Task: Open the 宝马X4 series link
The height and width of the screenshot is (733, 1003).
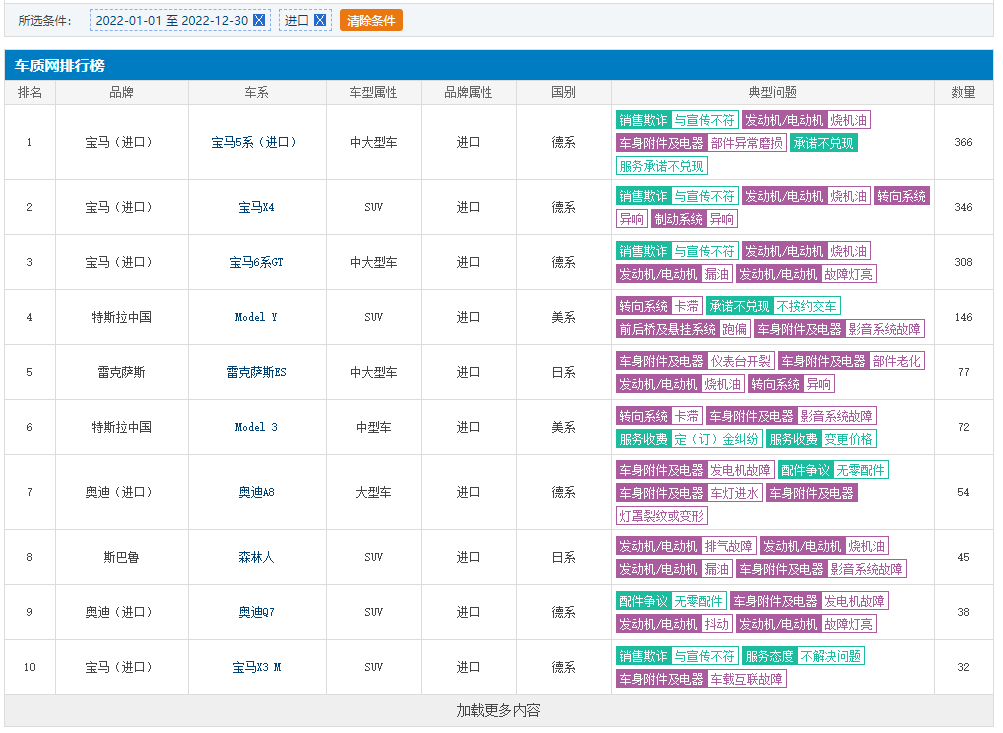Action: pos(256,207)
